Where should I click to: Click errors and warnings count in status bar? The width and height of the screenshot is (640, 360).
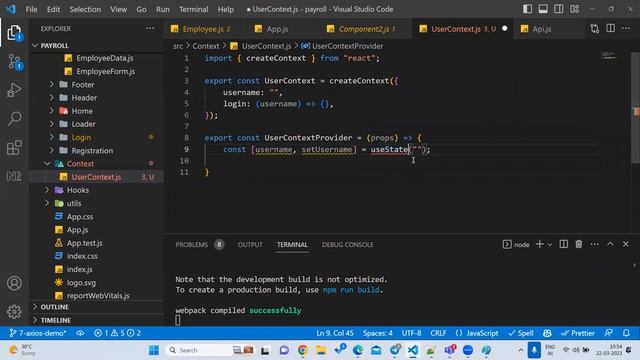[x=118, y=333]
